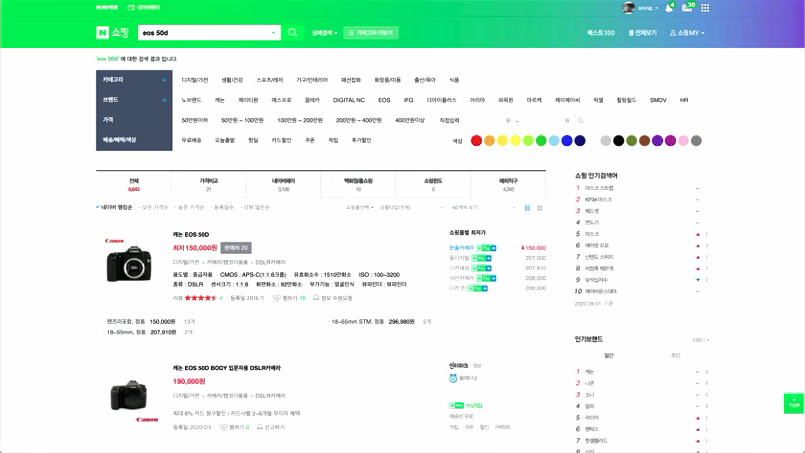Open the 상품타입(전체) dropdown

[411, 207]
